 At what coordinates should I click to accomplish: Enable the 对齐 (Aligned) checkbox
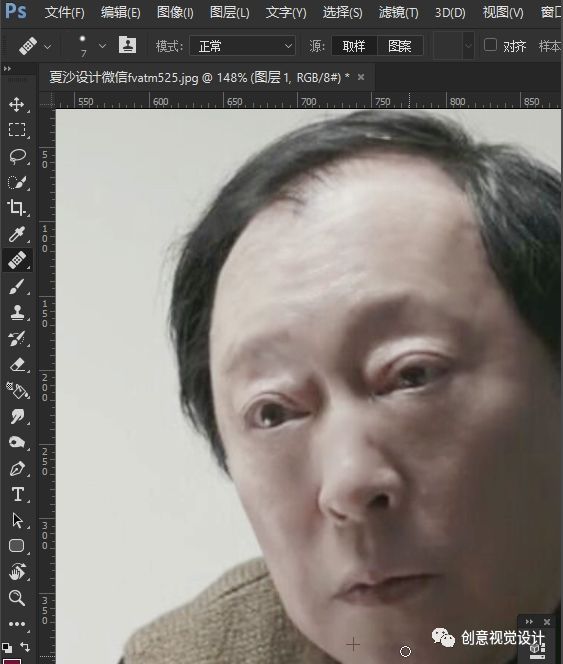(490, 44)
